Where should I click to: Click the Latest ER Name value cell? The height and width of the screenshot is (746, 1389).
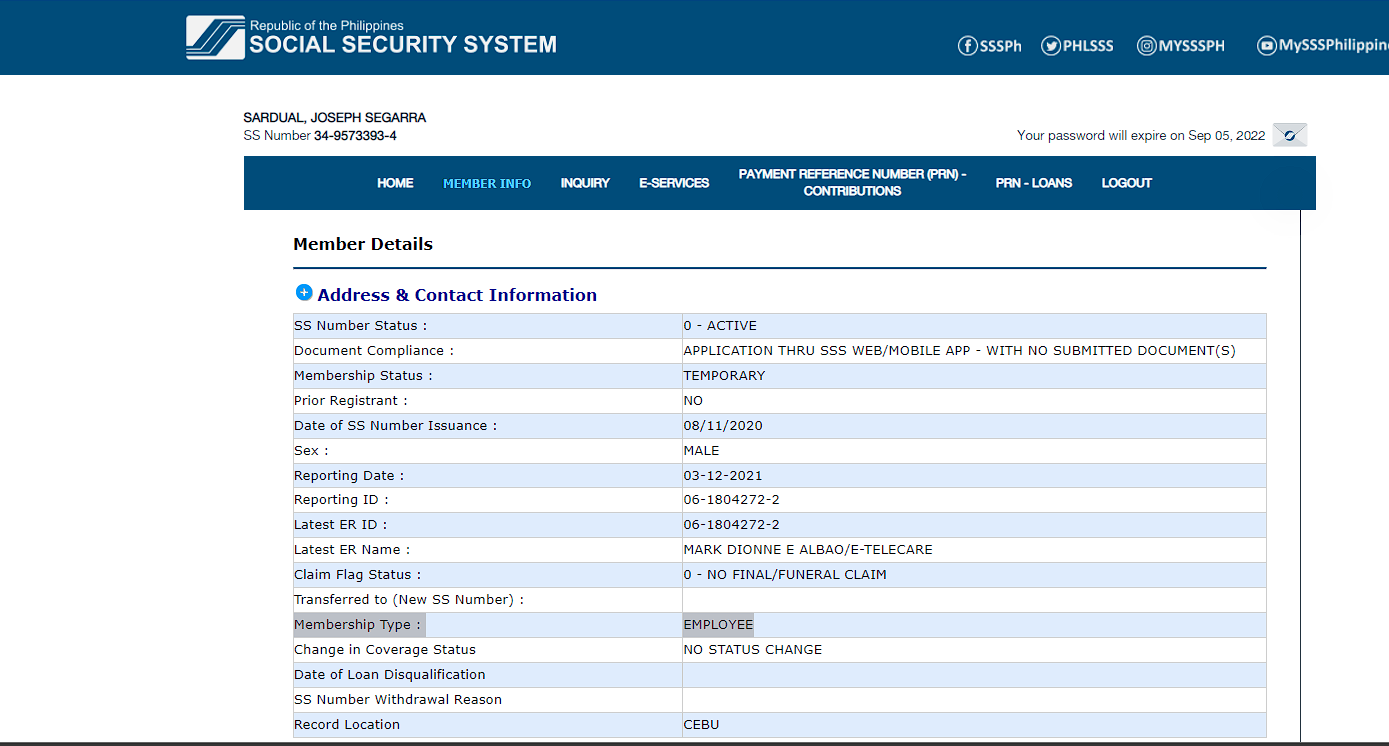(x=807, y=550)
